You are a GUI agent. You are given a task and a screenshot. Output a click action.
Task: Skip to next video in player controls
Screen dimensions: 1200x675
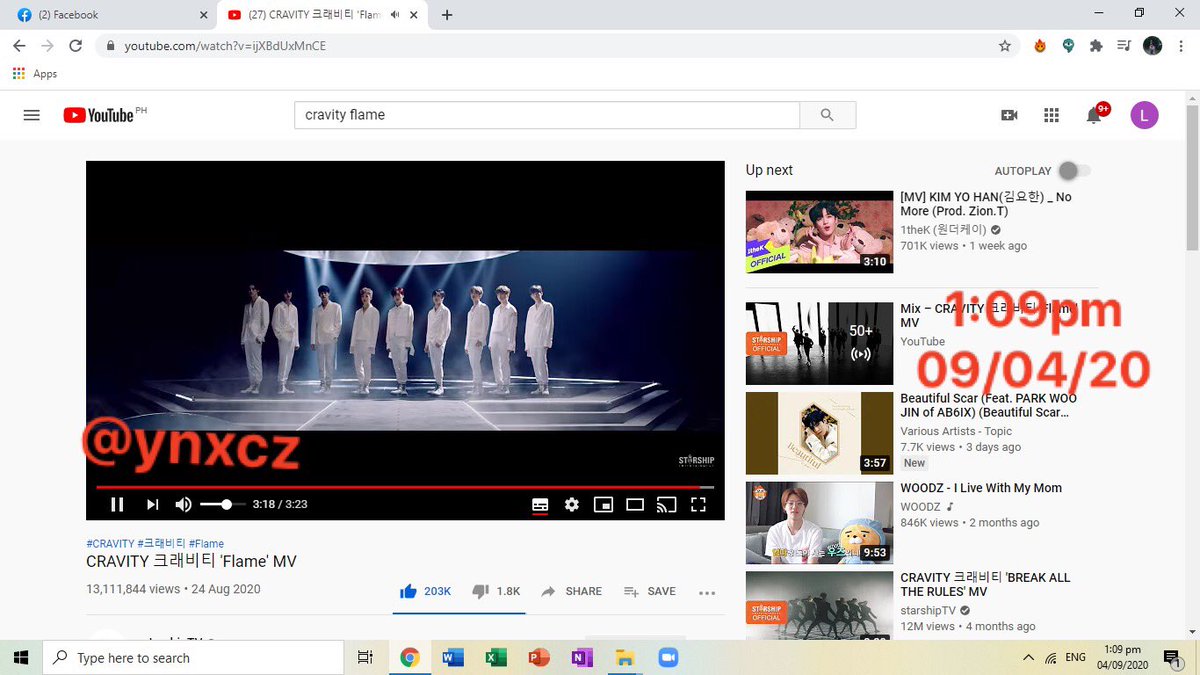pyautogui.click(x=152, y=505)
